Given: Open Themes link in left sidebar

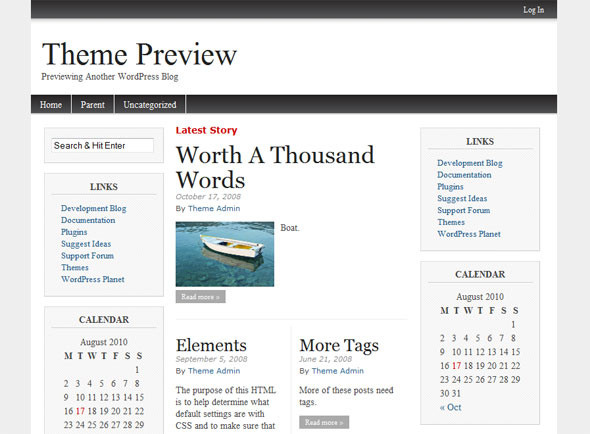Looking at the screenshot, I should tap(75, 268).
